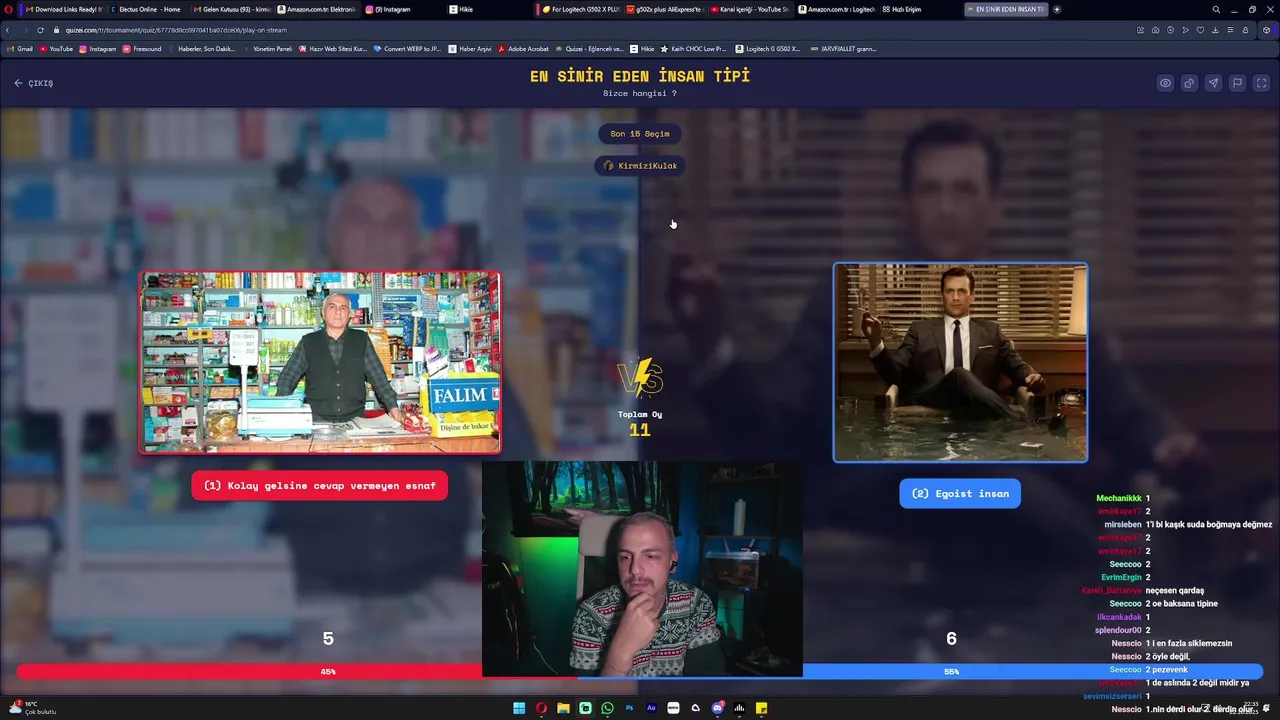1280x720 pixels.
Task: Click the man in suit image thumbnail
Action: (960, 362)
